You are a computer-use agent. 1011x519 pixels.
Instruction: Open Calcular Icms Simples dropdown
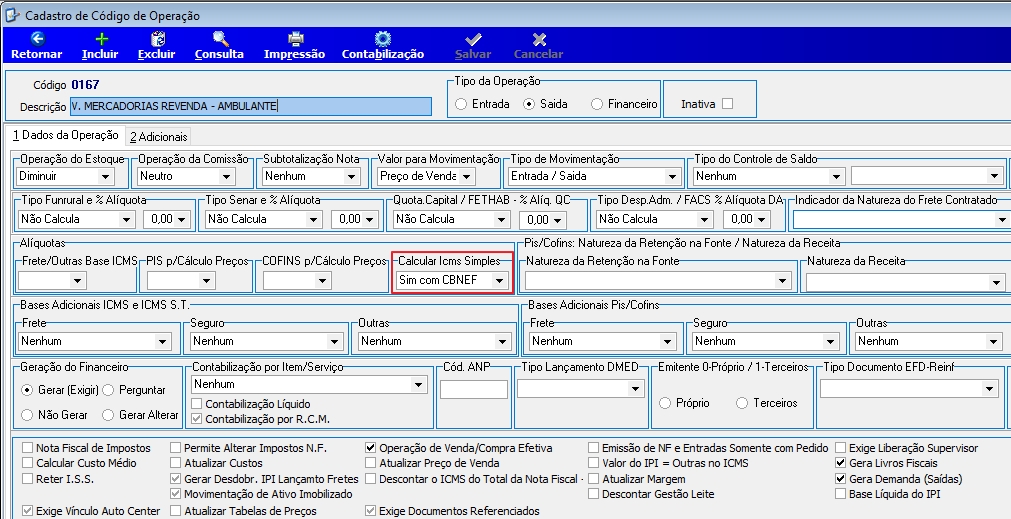pyautogui.click(x=499, y=280)
